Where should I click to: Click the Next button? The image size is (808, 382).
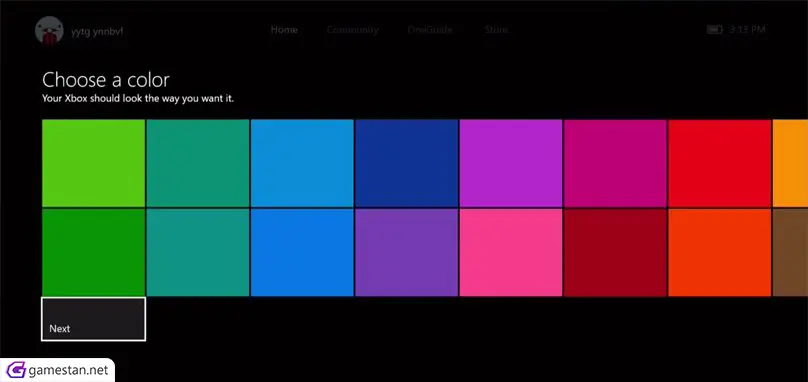[x=93, y=319]
